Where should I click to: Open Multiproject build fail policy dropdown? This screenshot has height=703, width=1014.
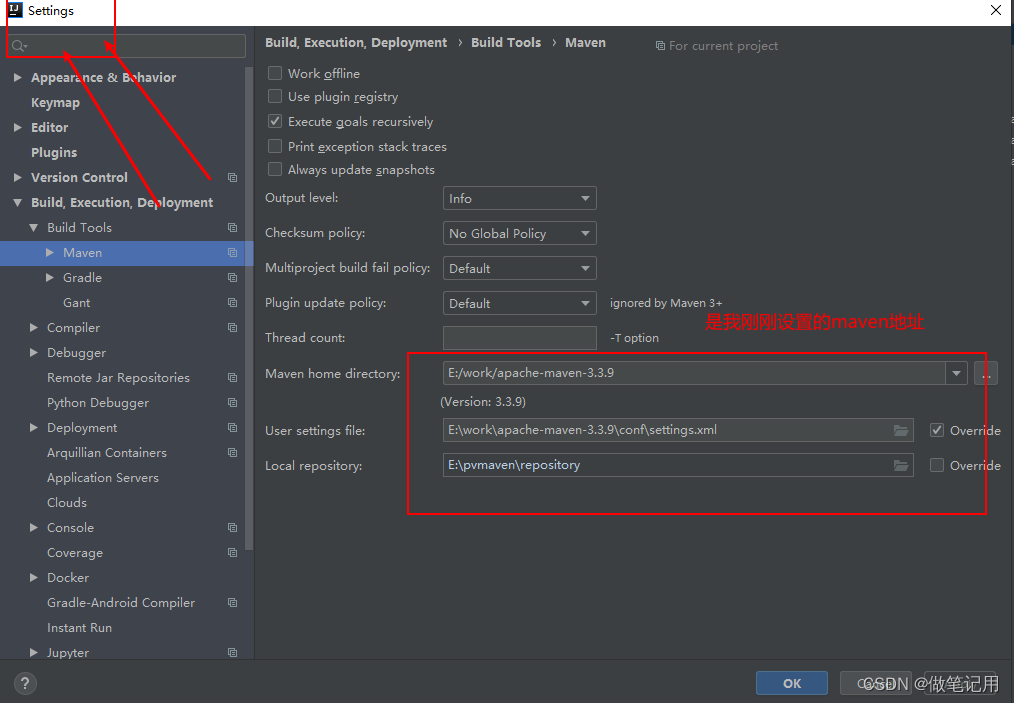[519, 268]
